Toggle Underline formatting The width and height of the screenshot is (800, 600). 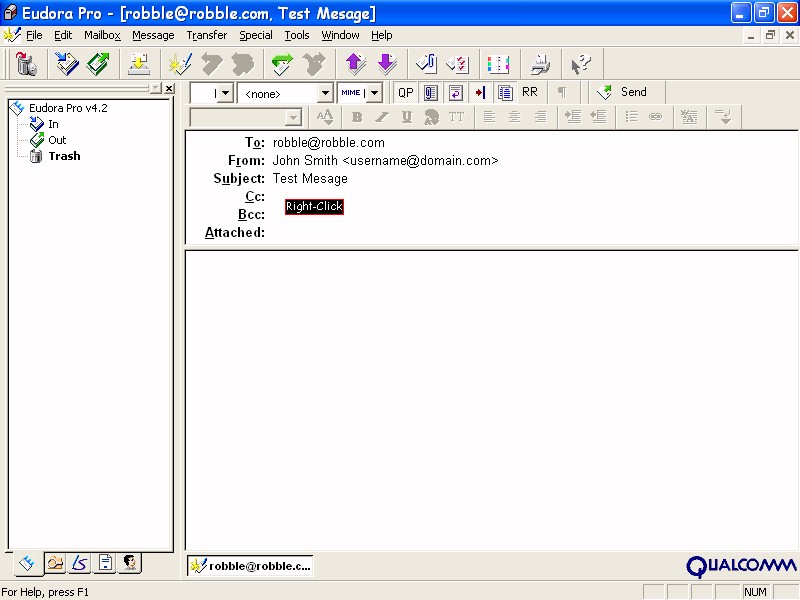[x=407, y=117]
